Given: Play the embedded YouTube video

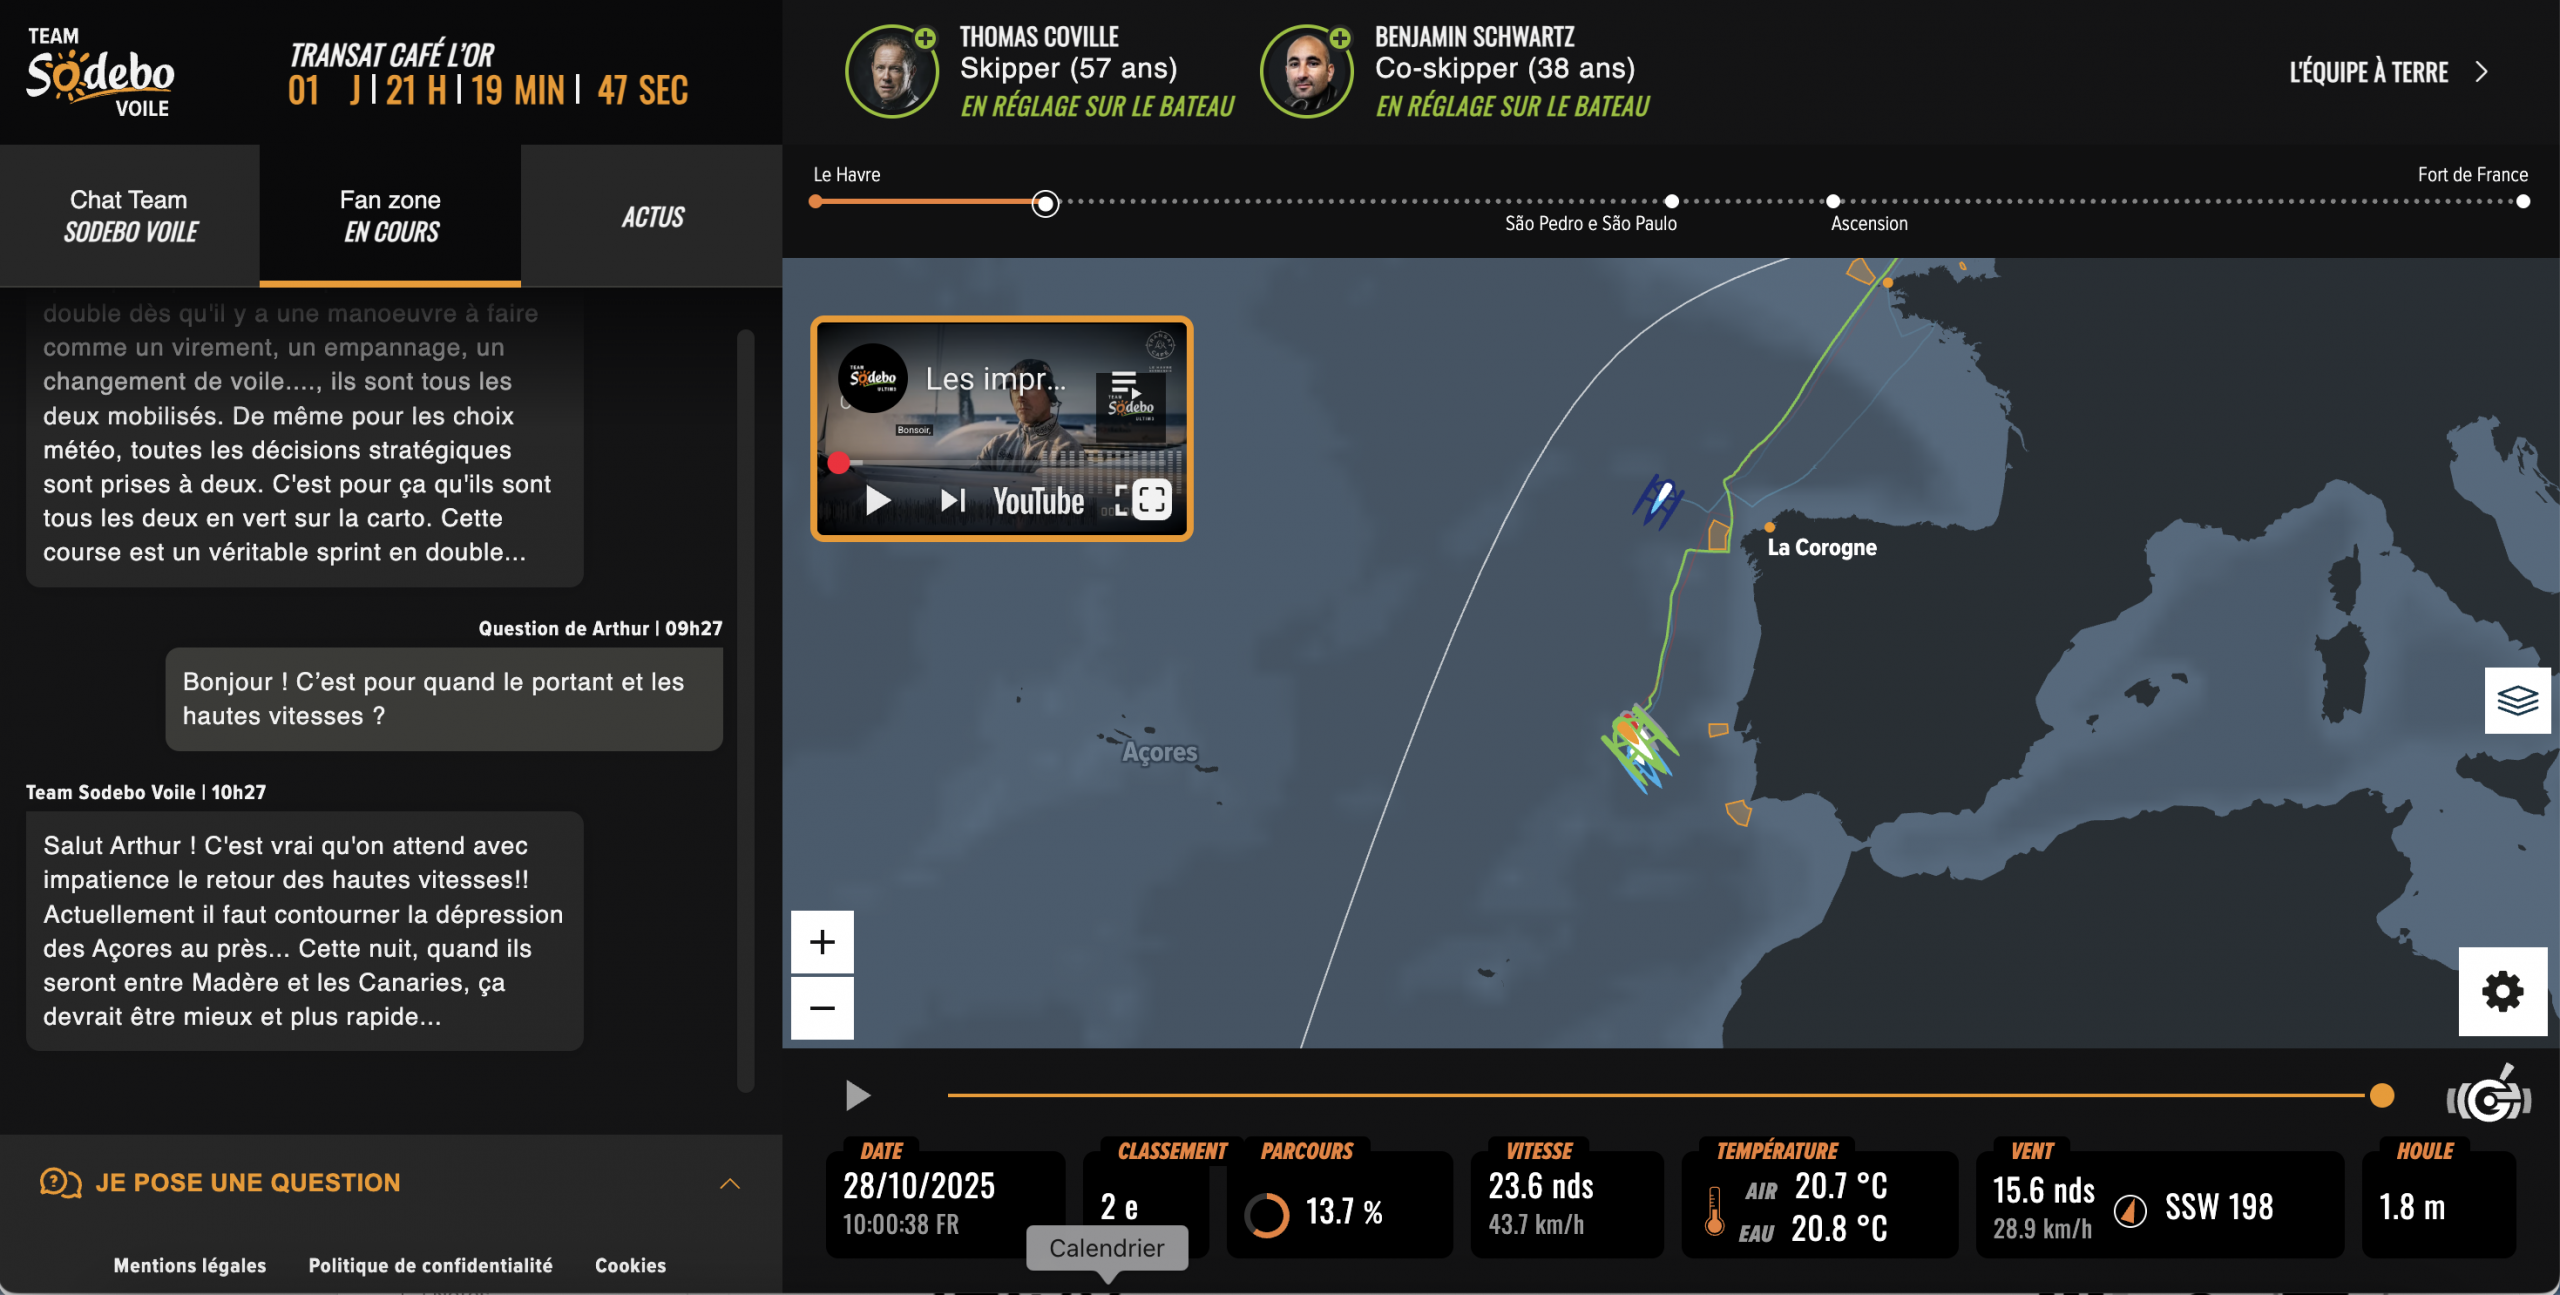Looking at the screenshot, I should point(877,500).
